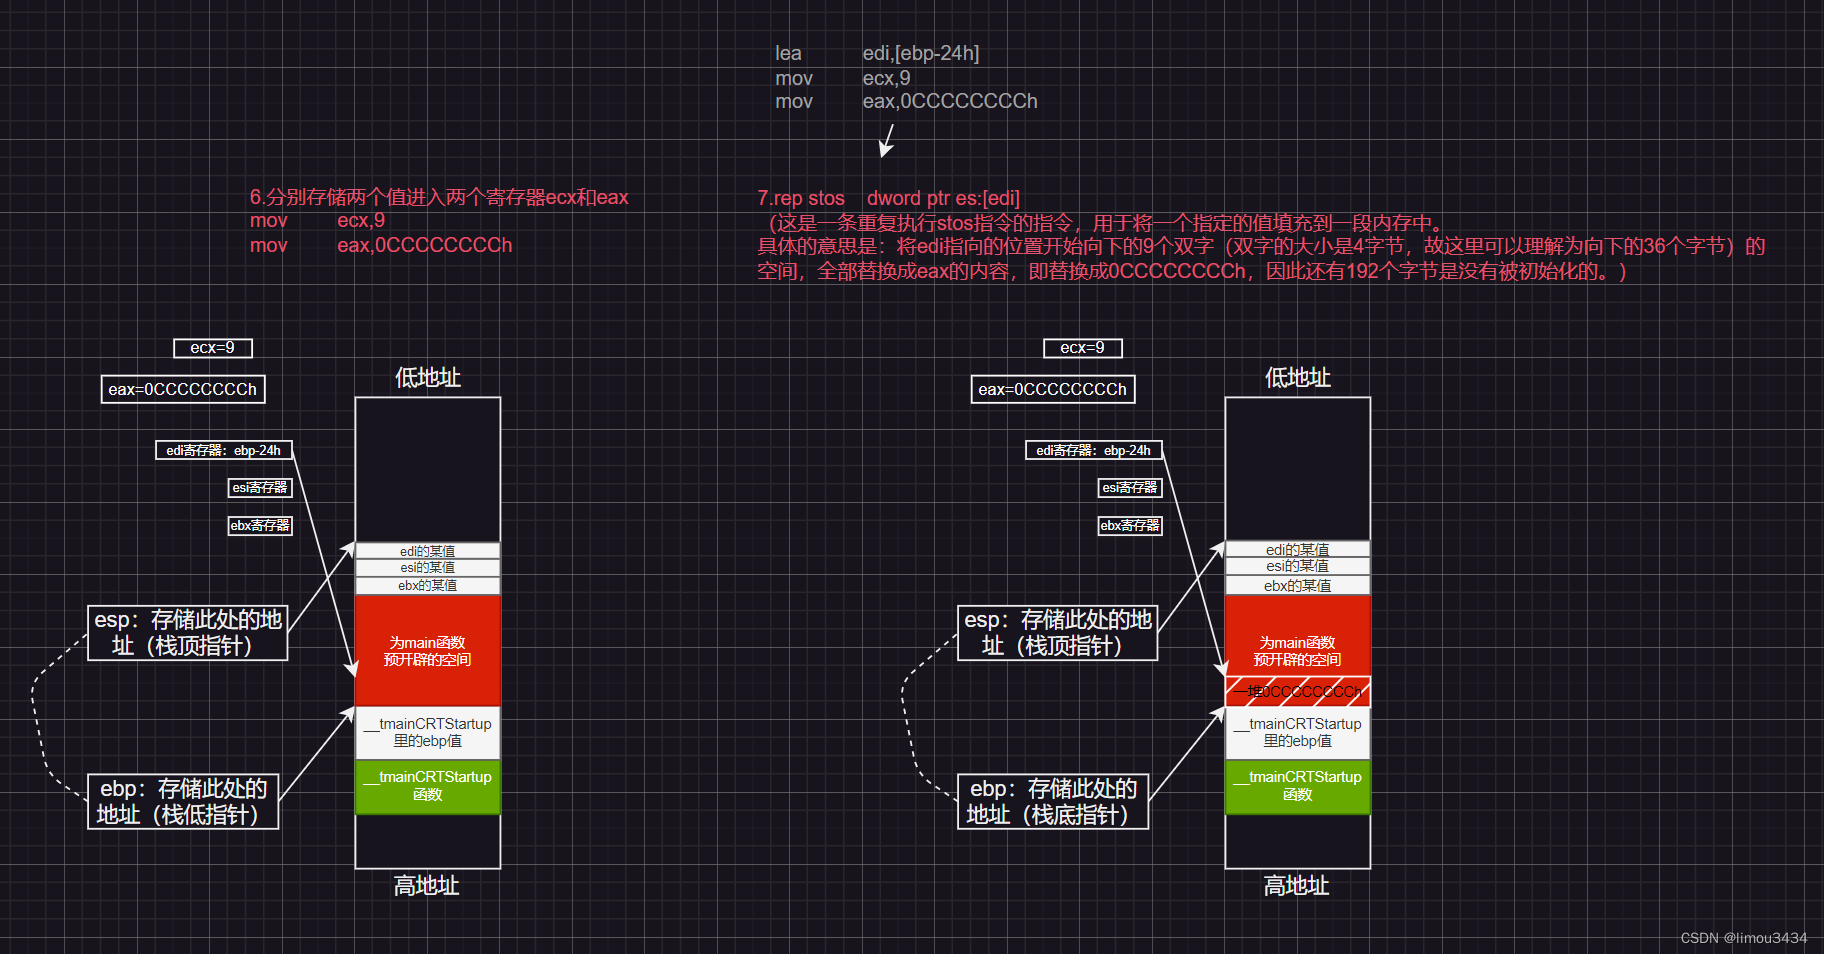Click the 'ebx的某值' stack cell in step 6 diagram

pyautogui.click(x=428, y=586)
